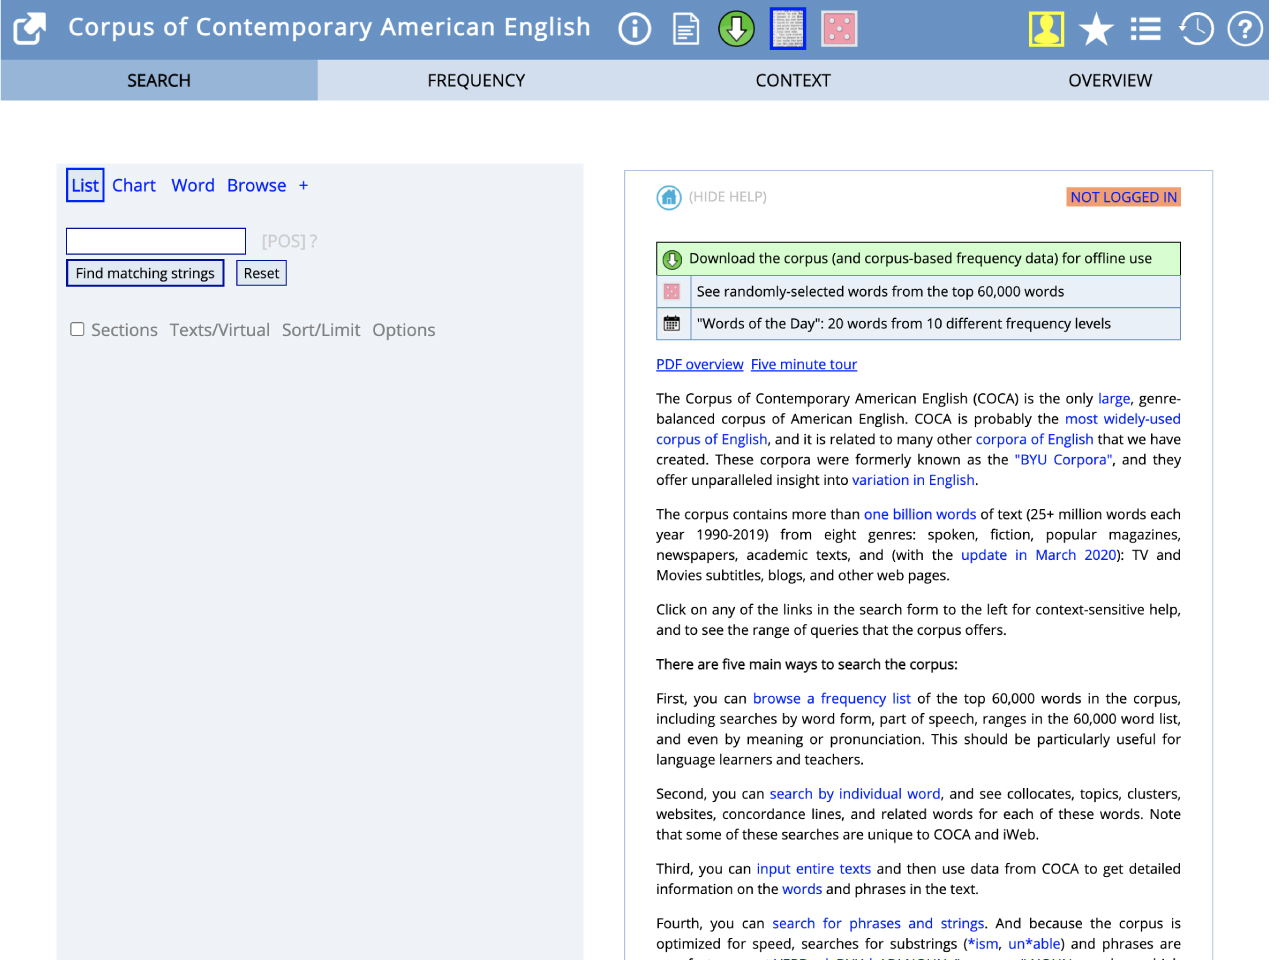Follow the 'search for phrases and strings' link
The height and width of the screenshot is (960, 1280).
coord(878,923)
